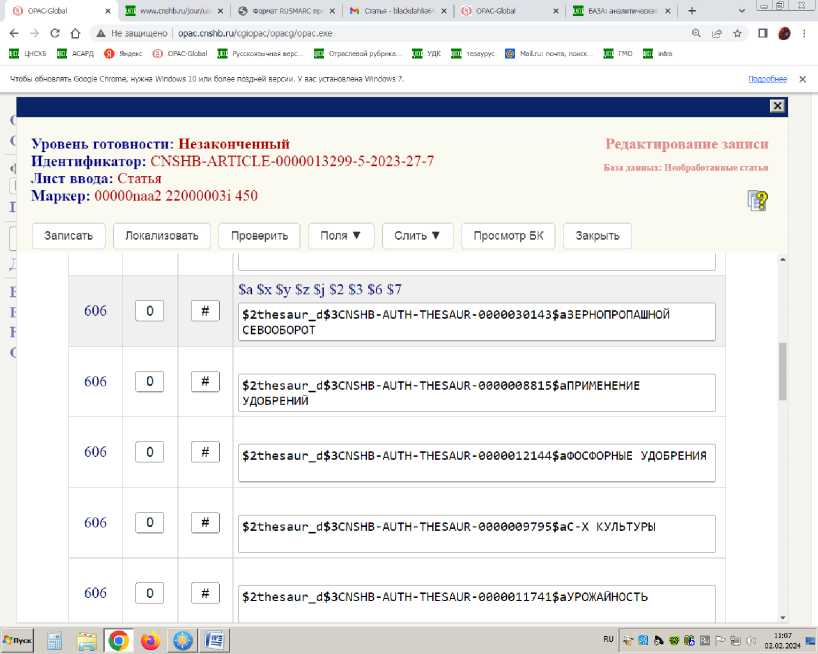Click 606 tag of С-Х КУЛЬТУРЫ row

point(95,522)
